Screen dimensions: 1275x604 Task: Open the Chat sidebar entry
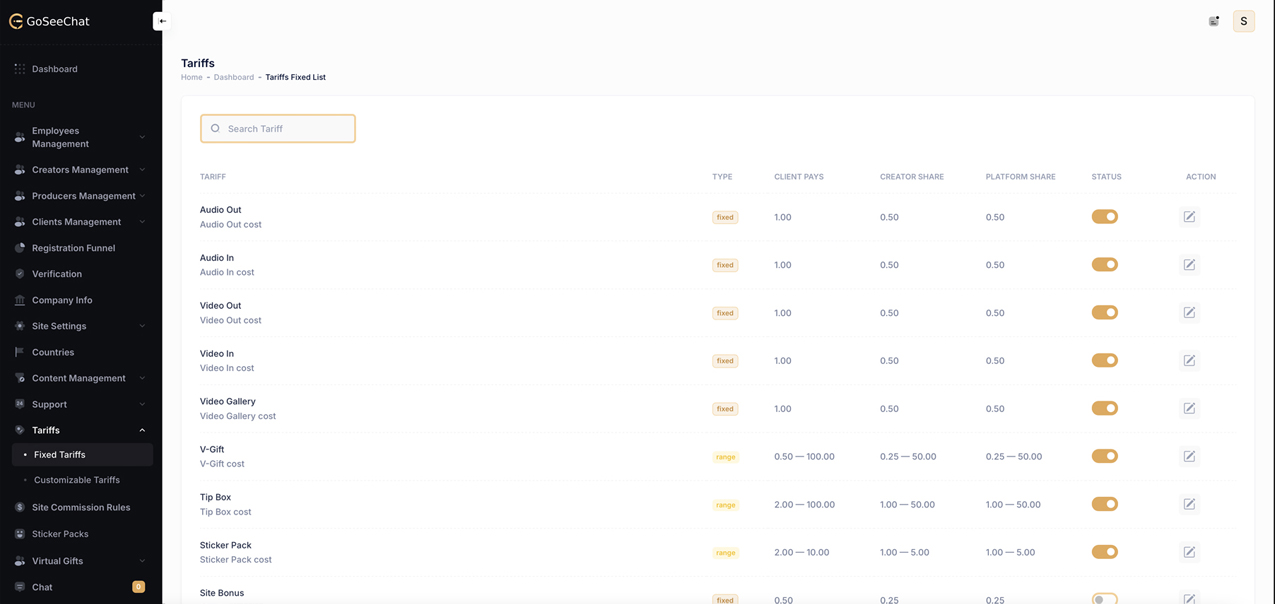click(81, 587)
